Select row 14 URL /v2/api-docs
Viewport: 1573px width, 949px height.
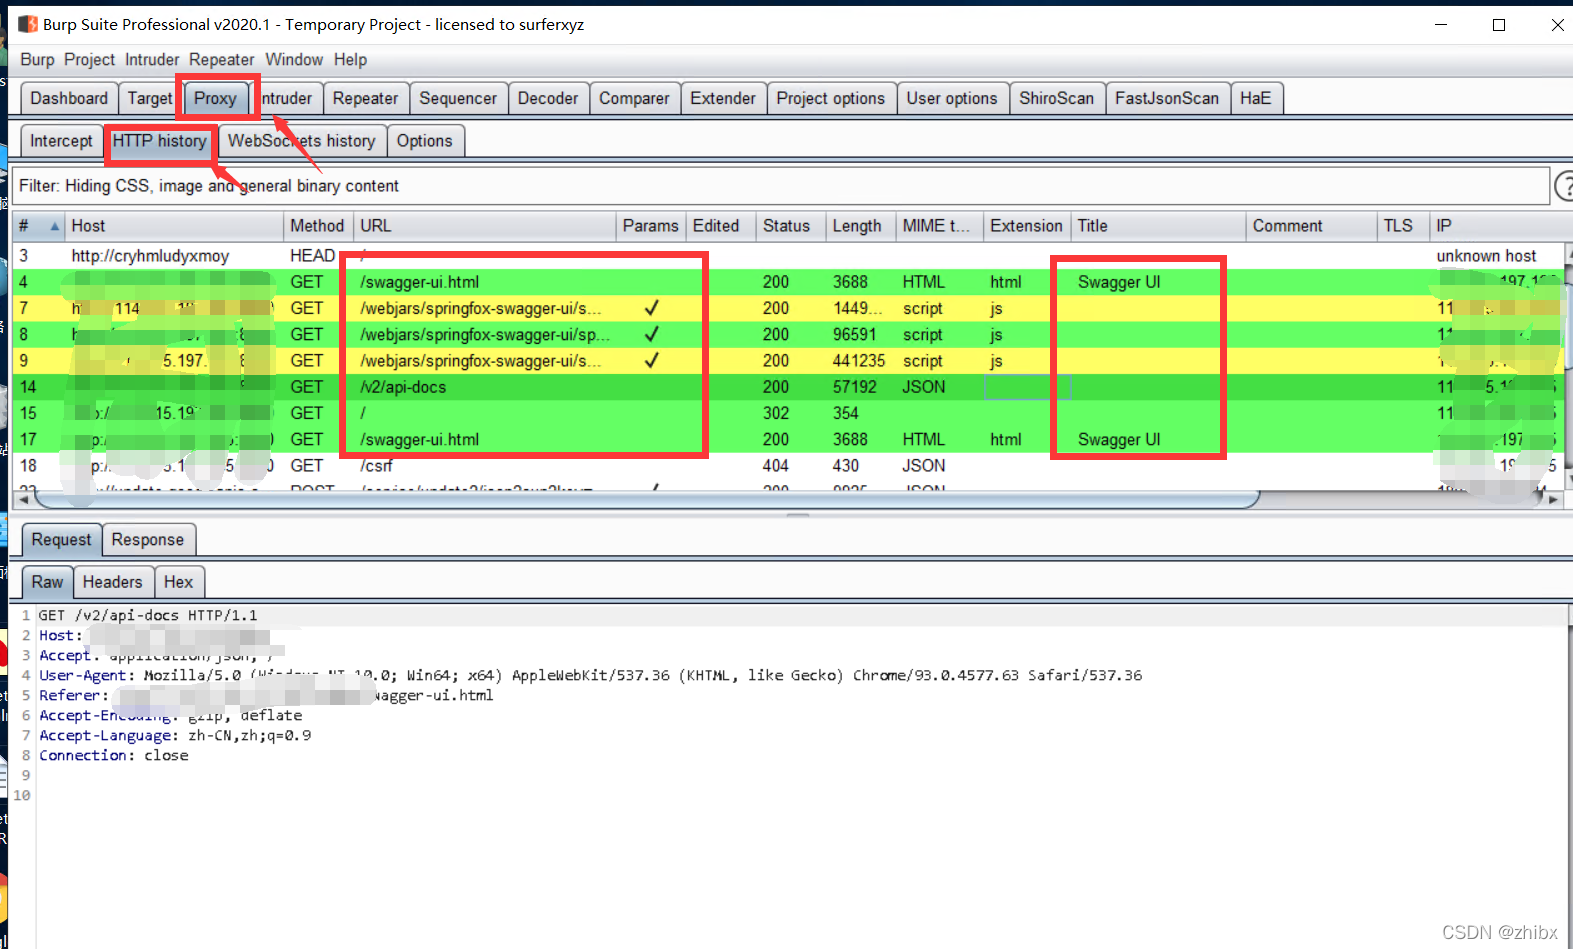404,387
